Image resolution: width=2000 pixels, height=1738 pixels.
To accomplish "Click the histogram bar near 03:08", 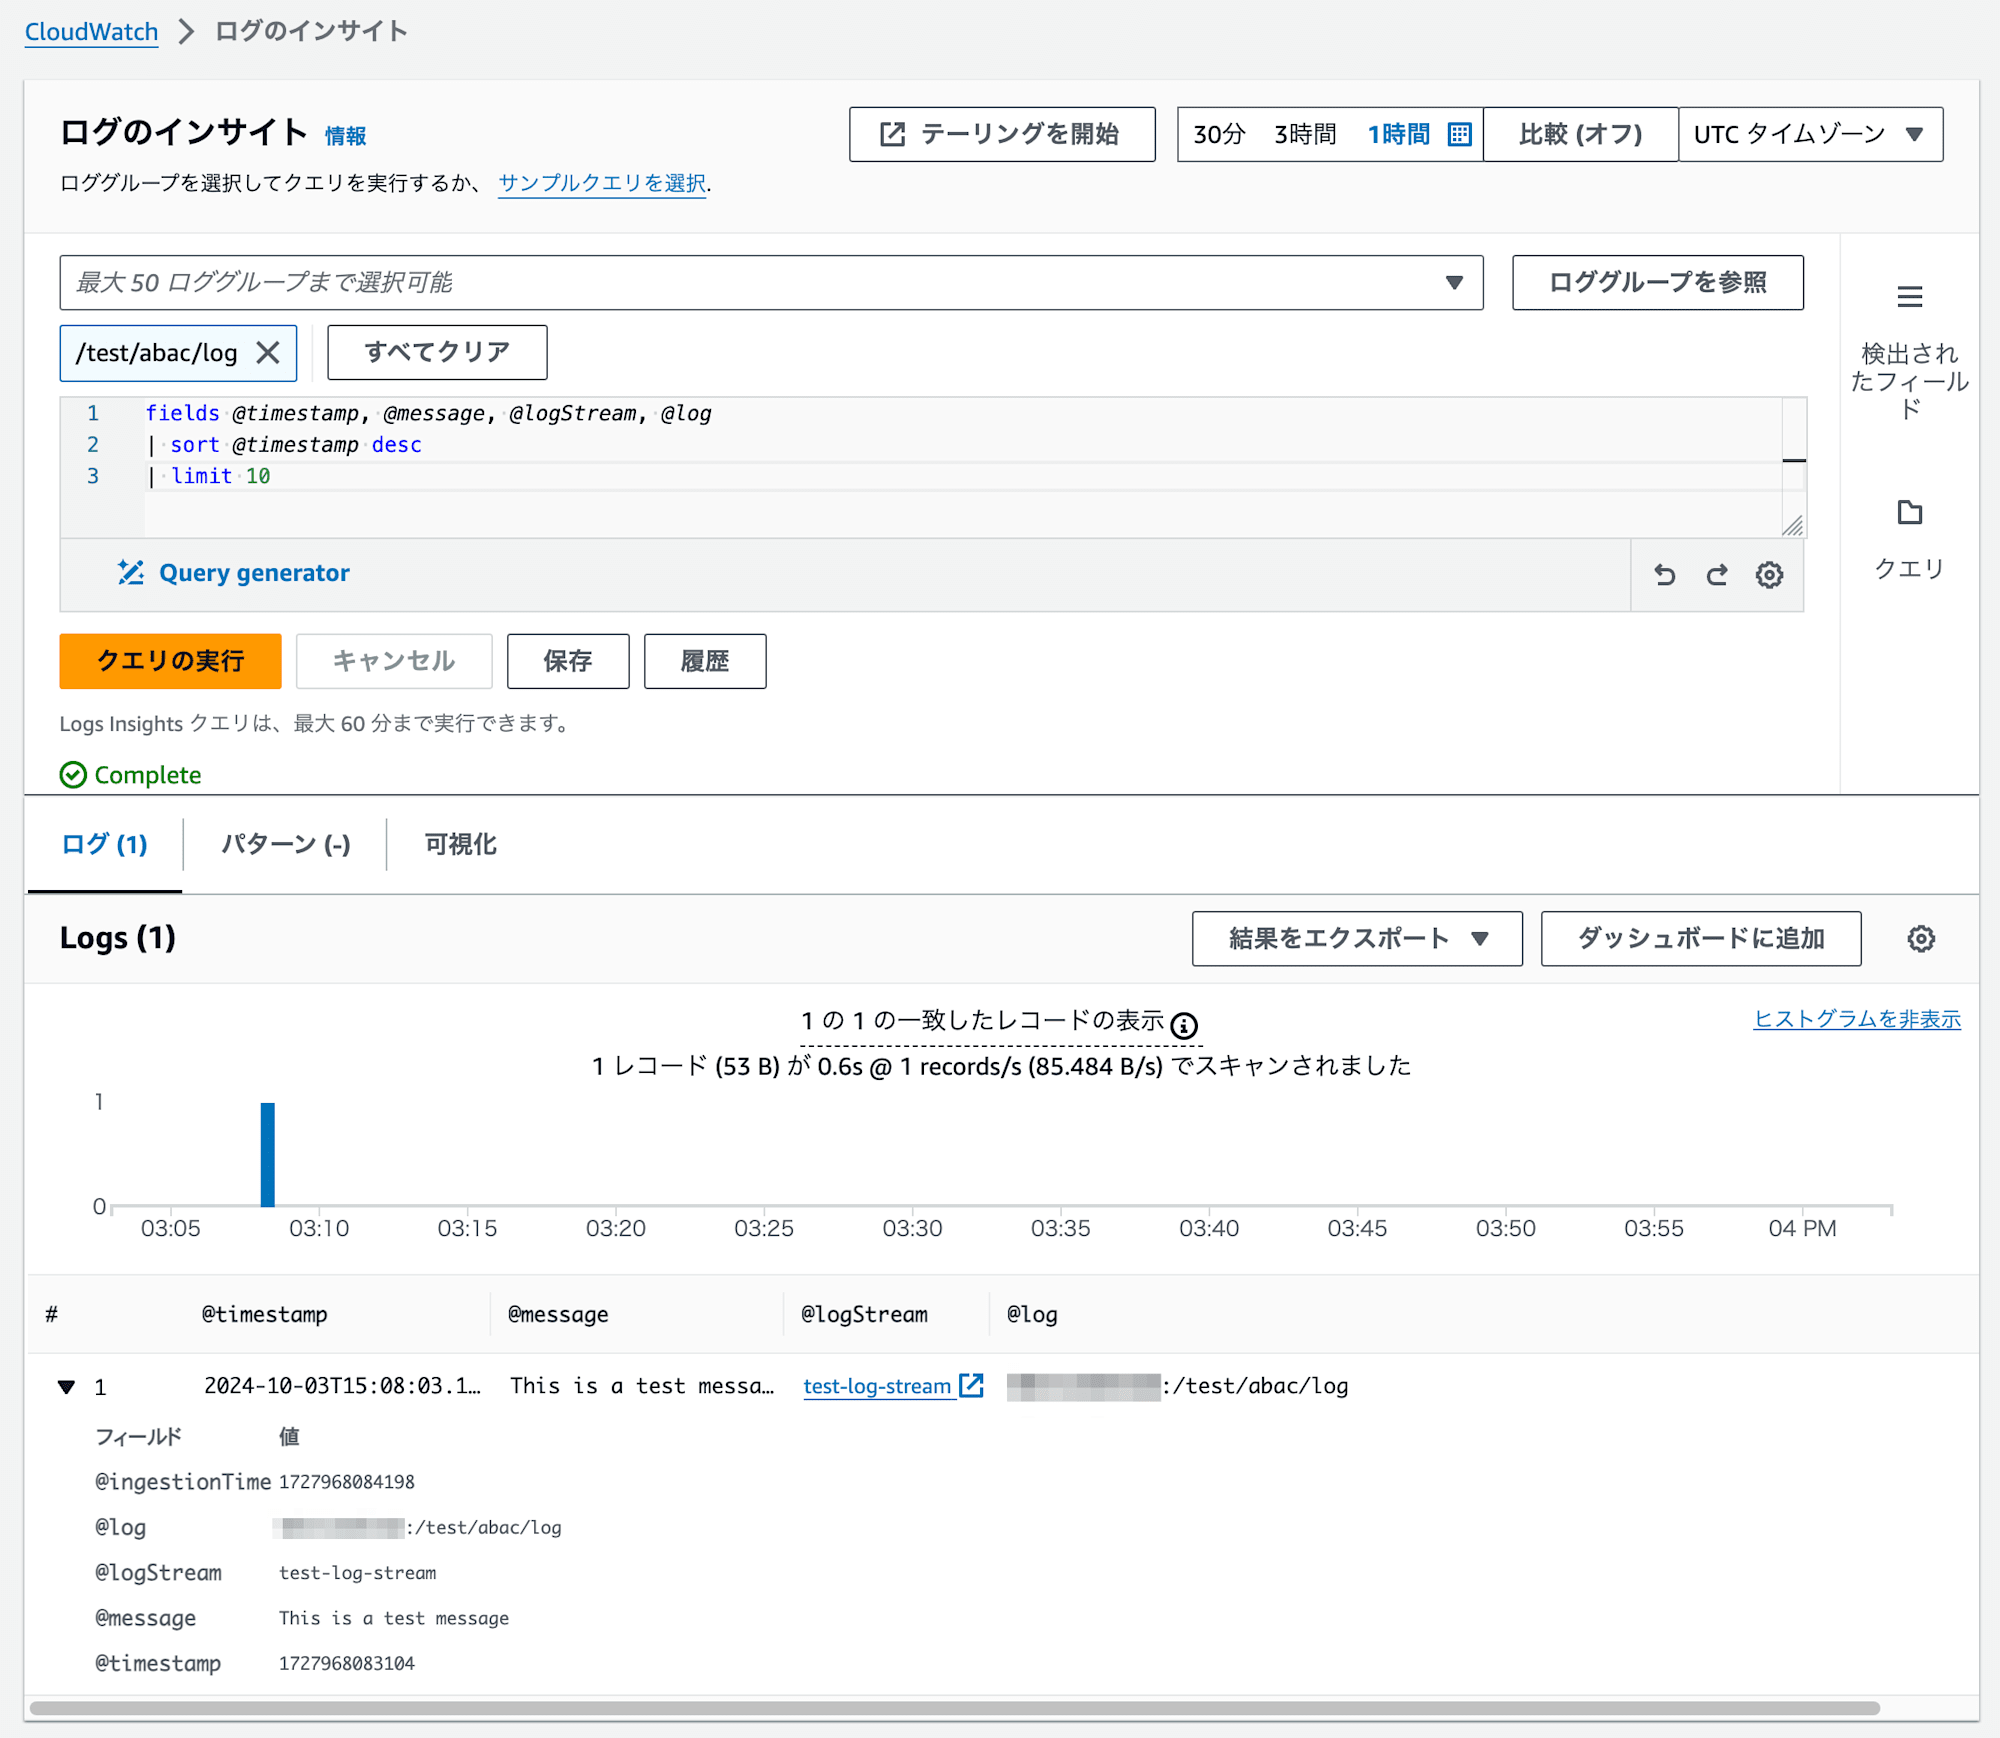I will [267, 1155].
